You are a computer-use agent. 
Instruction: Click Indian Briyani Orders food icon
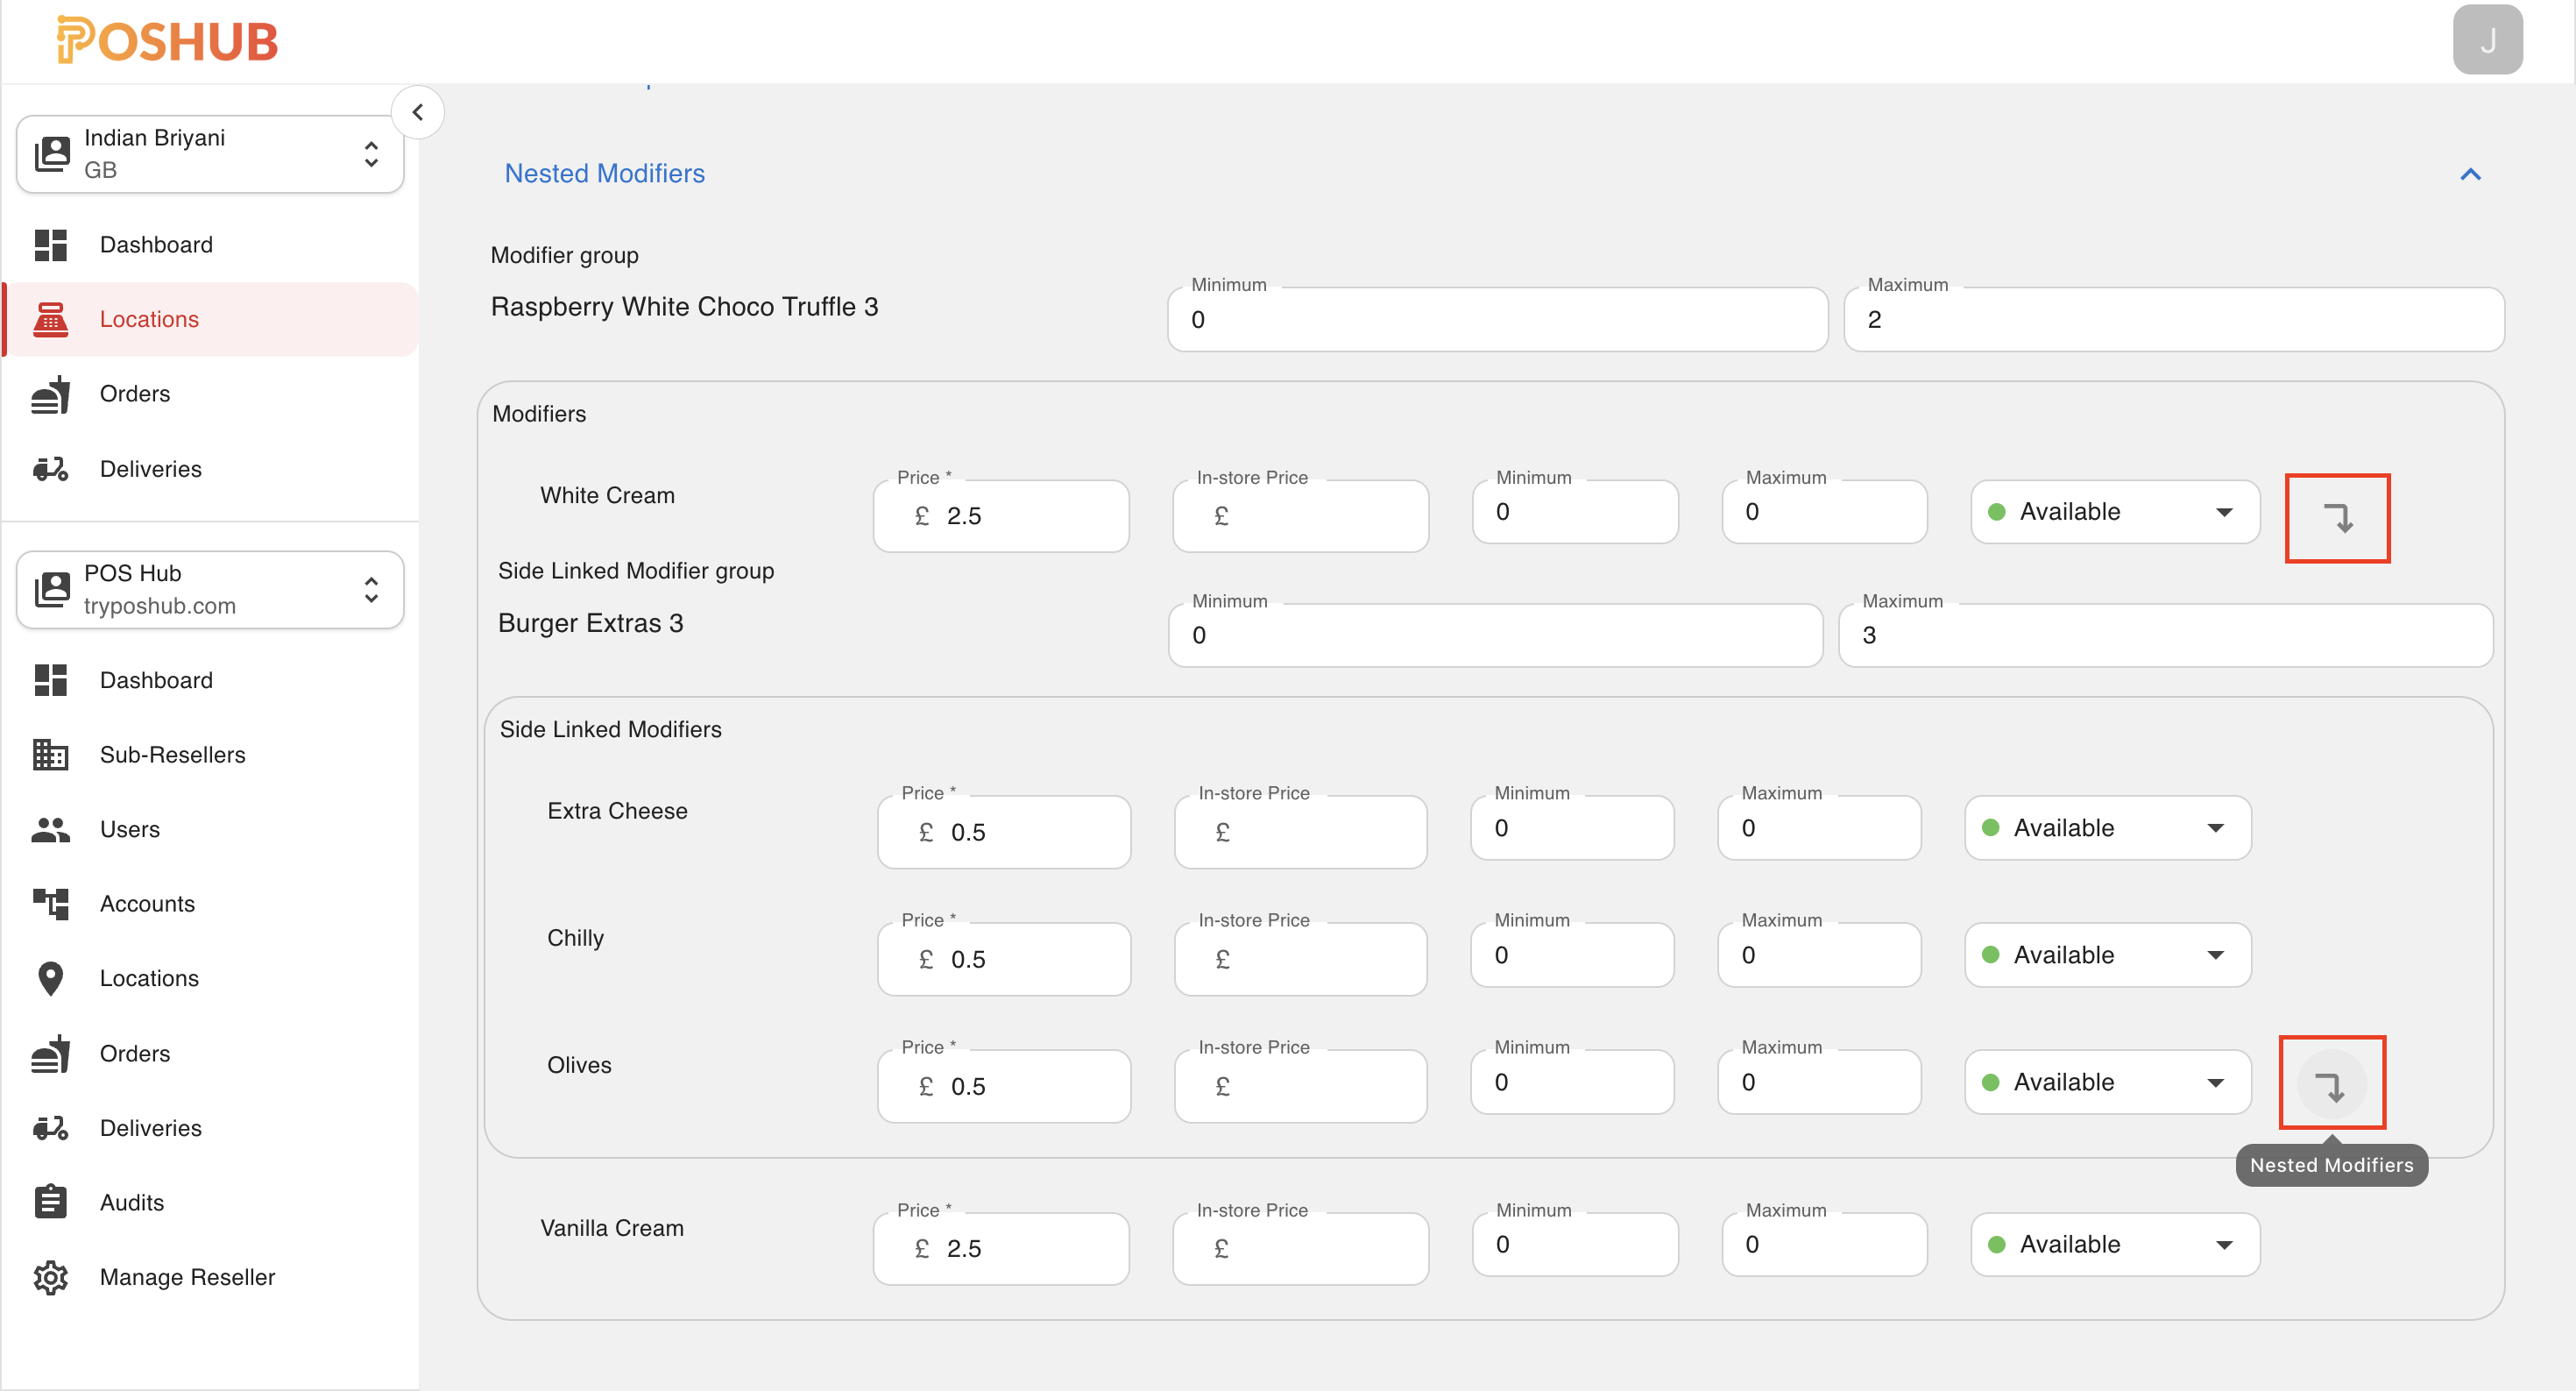[x=50, y=394]
